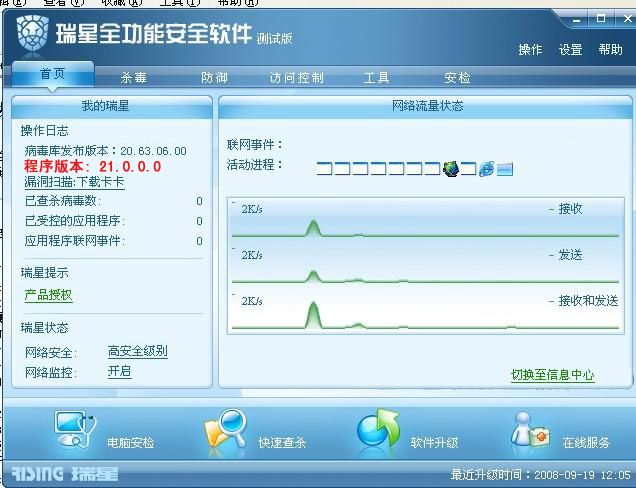The image size is (636, 488).
Task: Click the 网络安全 label
Action: [51, 353]
